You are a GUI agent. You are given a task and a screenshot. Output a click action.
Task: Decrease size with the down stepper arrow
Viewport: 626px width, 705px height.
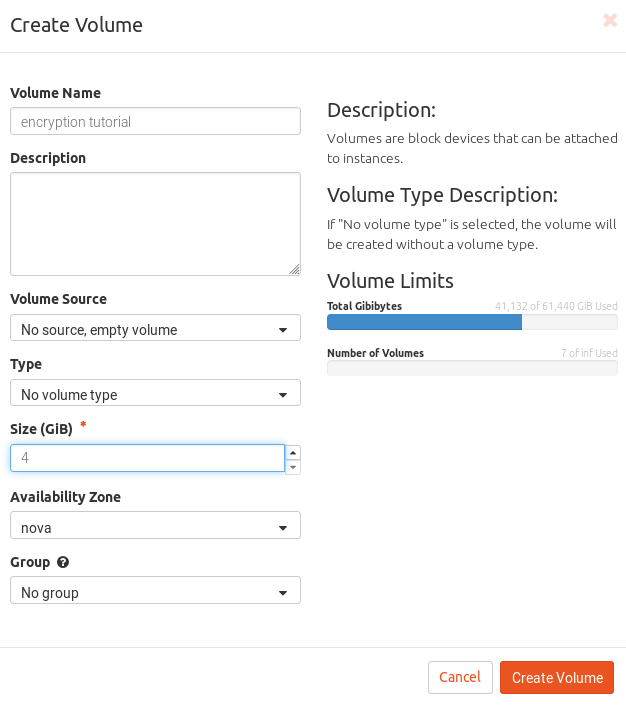coord(293,466)
